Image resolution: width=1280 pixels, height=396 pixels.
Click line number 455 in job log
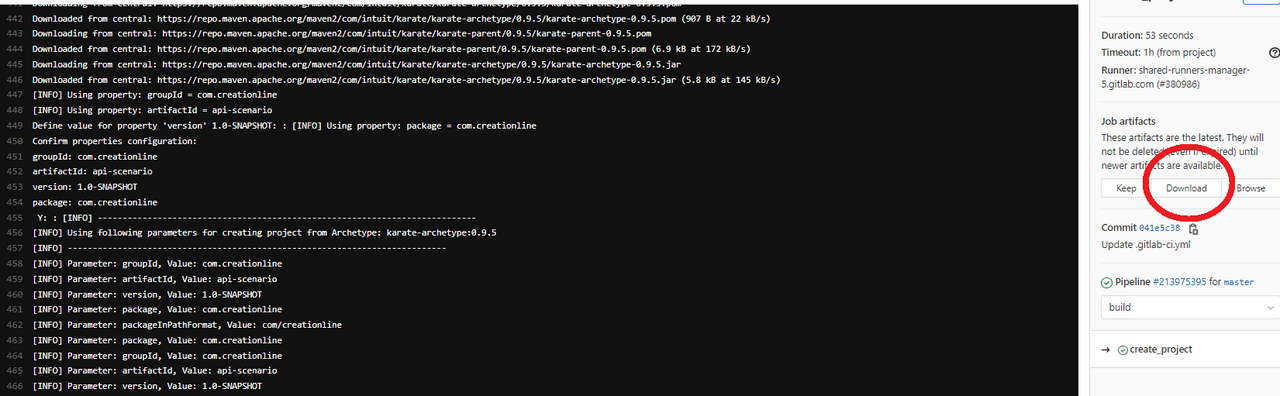[x=14, y=217]
